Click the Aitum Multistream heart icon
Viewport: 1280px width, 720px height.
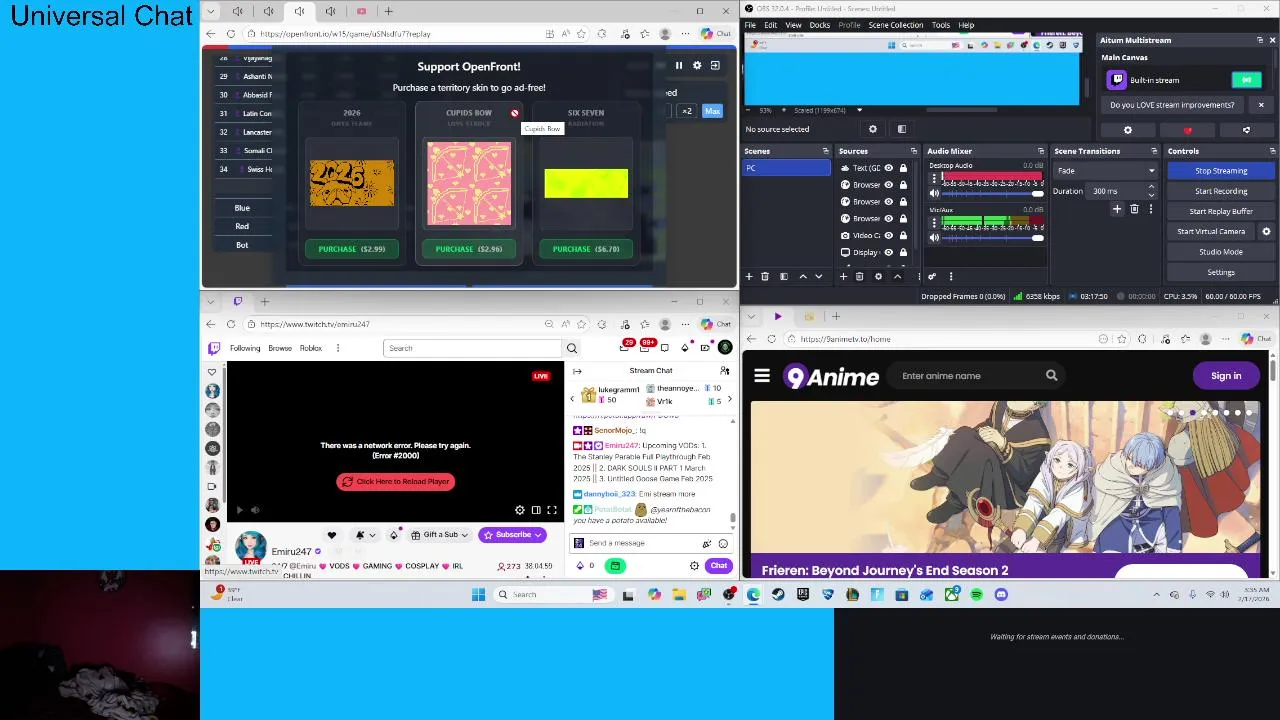[1187, 130]
